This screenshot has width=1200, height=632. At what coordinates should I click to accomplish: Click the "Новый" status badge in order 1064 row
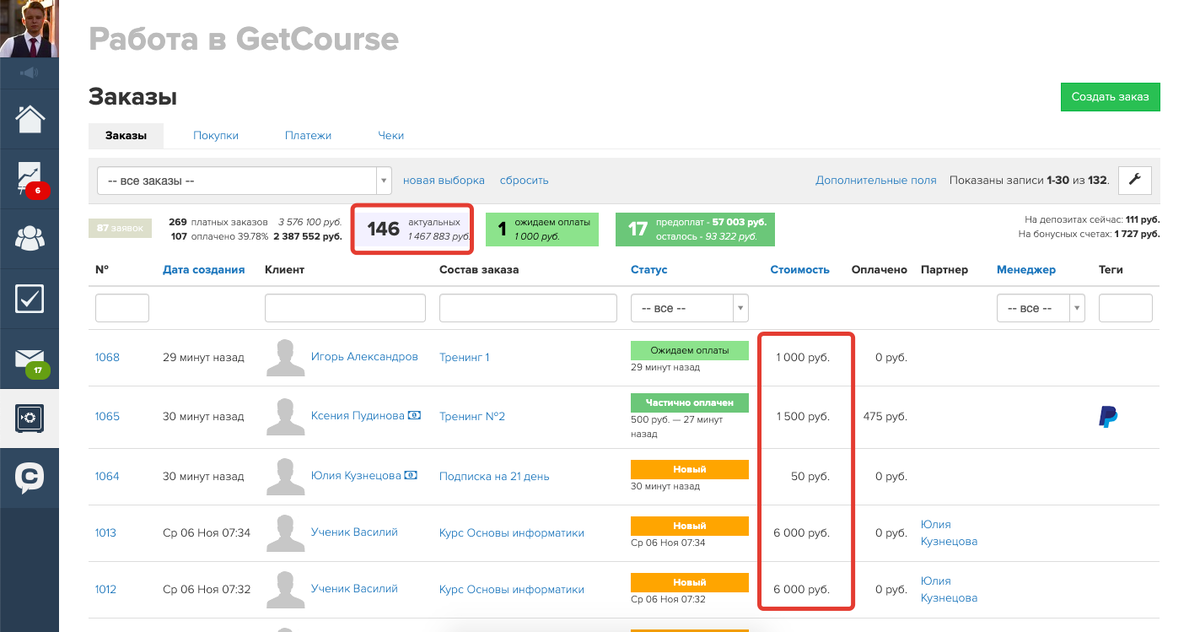[690, 469]
